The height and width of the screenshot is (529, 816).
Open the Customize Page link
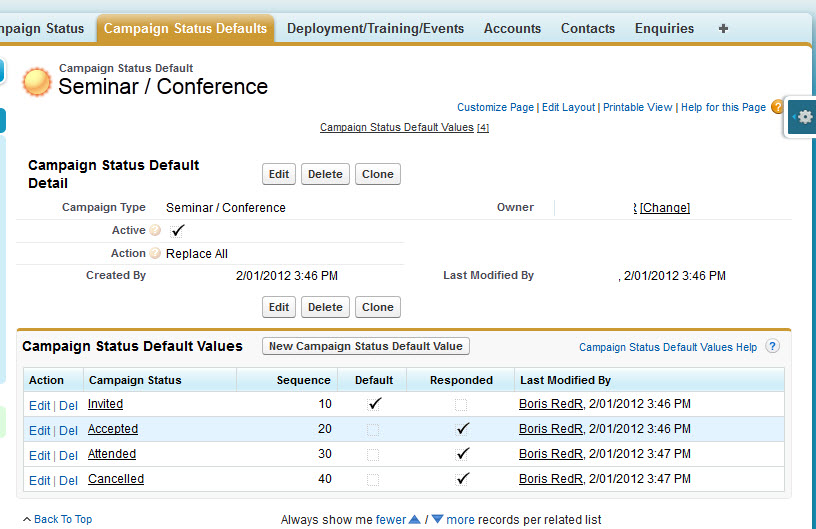coord(495,107)
